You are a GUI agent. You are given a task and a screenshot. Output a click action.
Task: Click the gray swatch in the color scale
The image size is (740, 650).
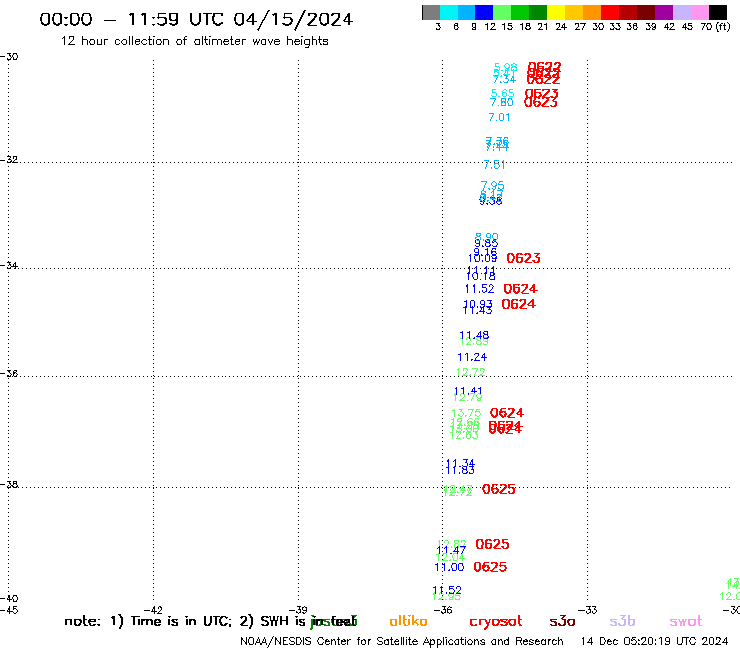[431, 12]
